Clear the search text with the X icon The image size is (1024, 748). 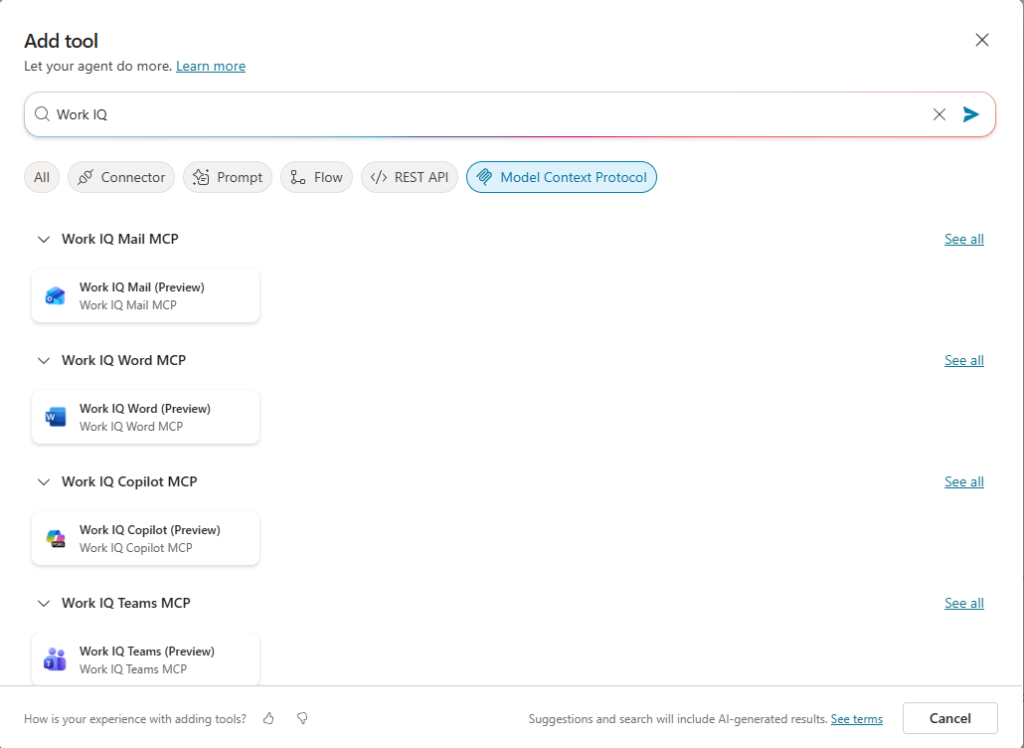(939, 114)
